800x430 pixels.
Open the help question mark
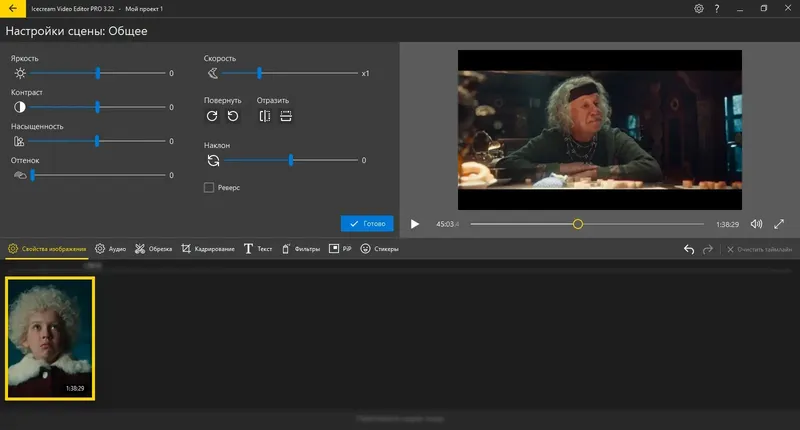(716, 9)
